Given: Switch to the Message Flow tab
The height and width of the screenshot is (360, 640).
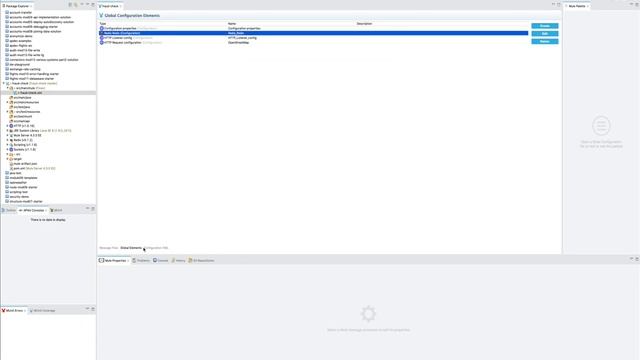Looking at the screenshot, I should pos(109,248).
